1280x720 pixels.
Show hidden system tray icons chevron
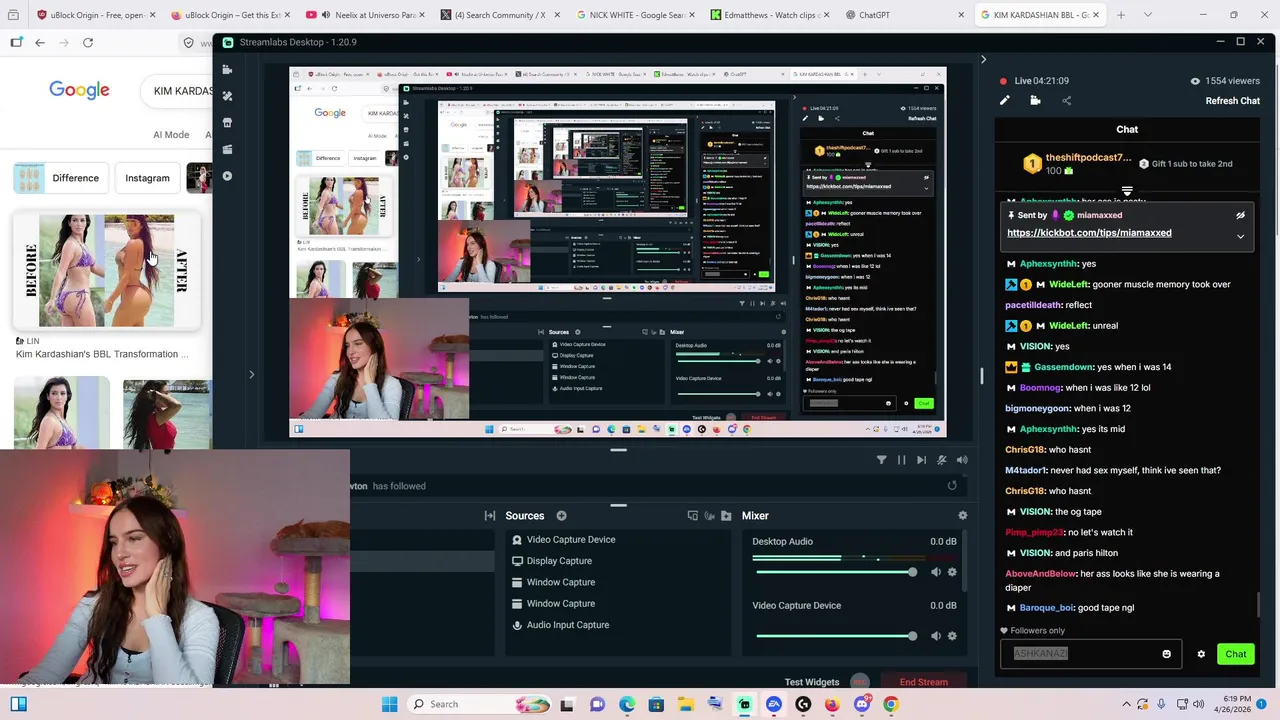[x=1126, y=704]
